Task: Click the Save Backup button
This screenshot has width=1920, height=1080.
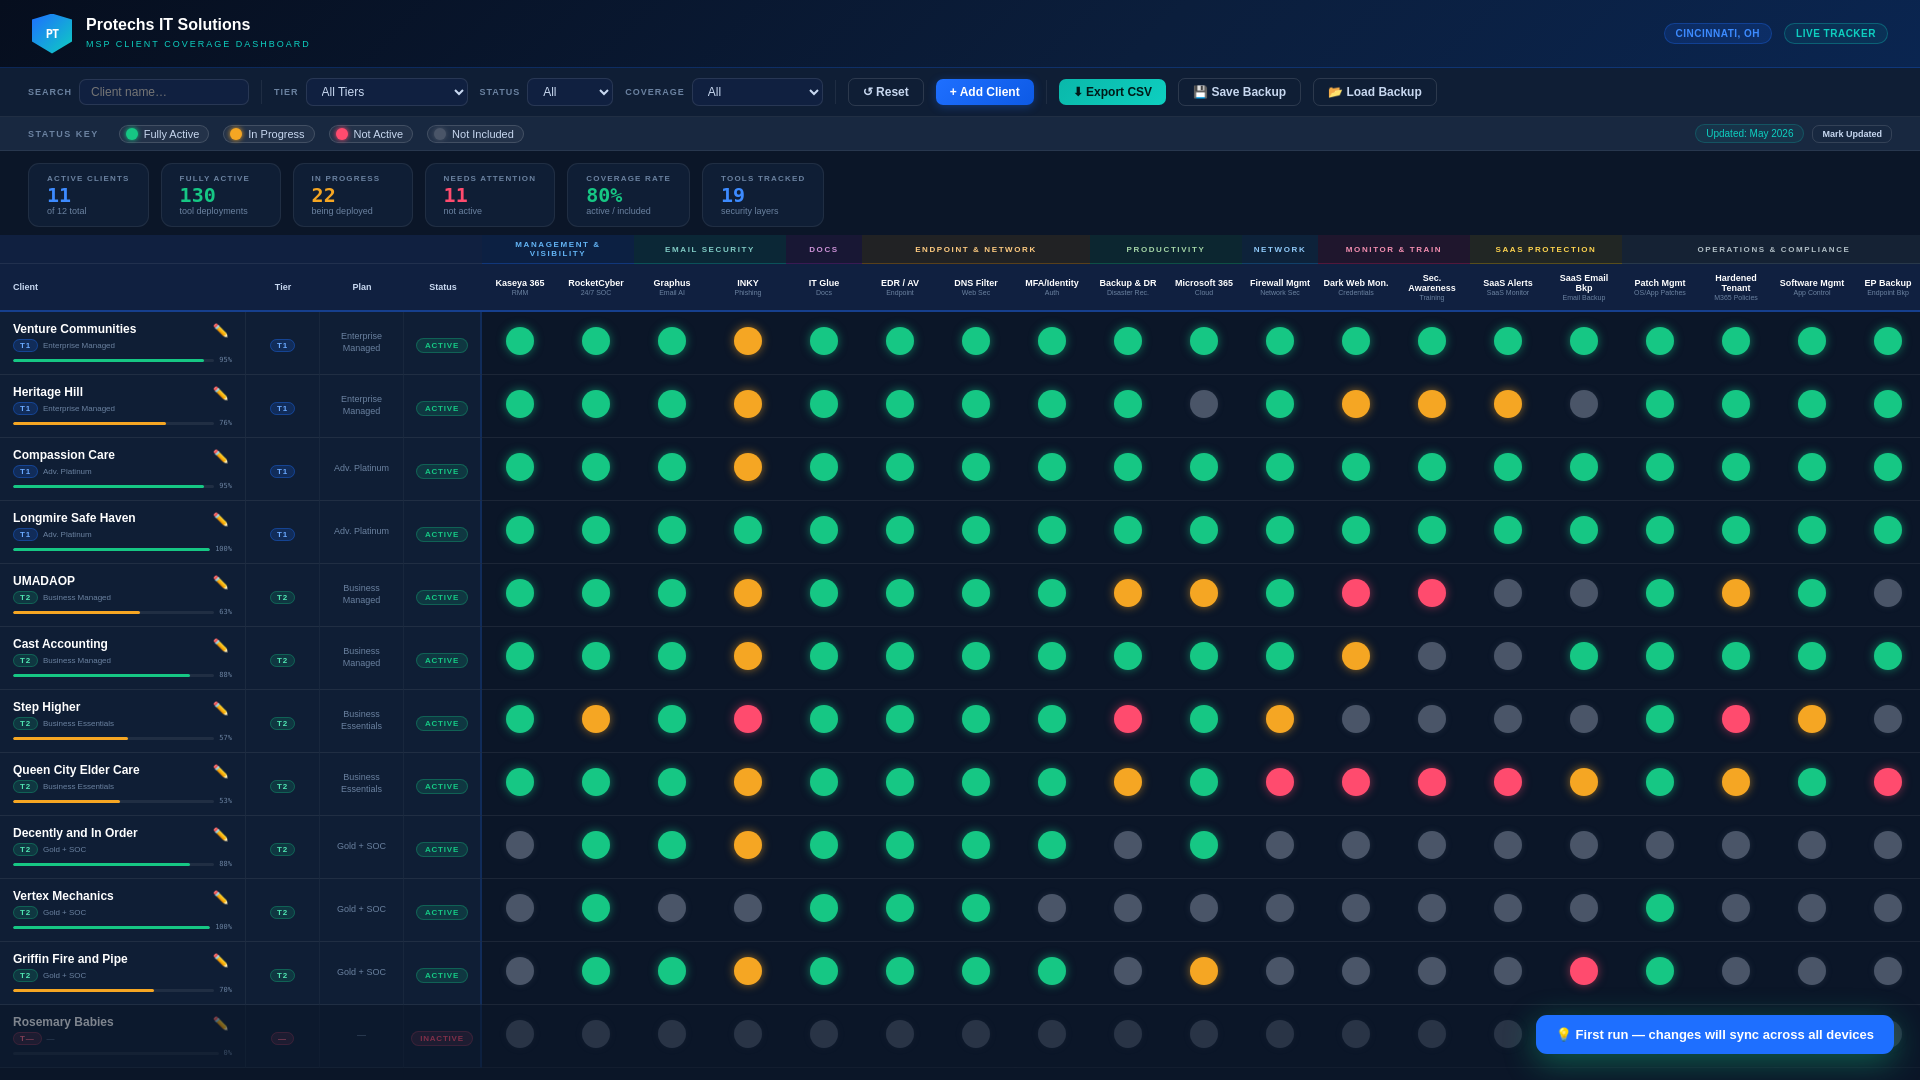Action: click(1239, 92)
